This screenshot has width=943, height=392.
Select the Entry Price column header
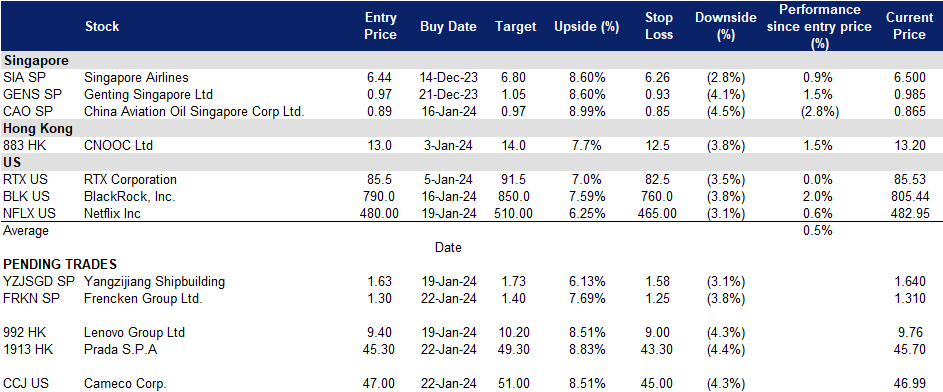point(381,26)
